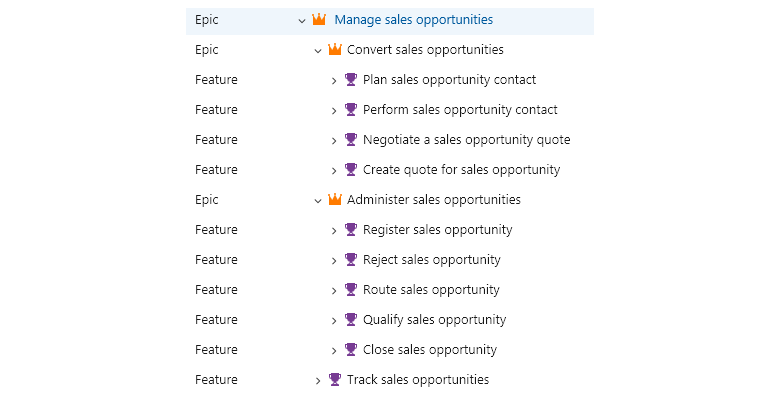Click Feature type cell of Register sales opportunity
The image size is (784, 403).
pyautogui.click(x=216, y=230)
